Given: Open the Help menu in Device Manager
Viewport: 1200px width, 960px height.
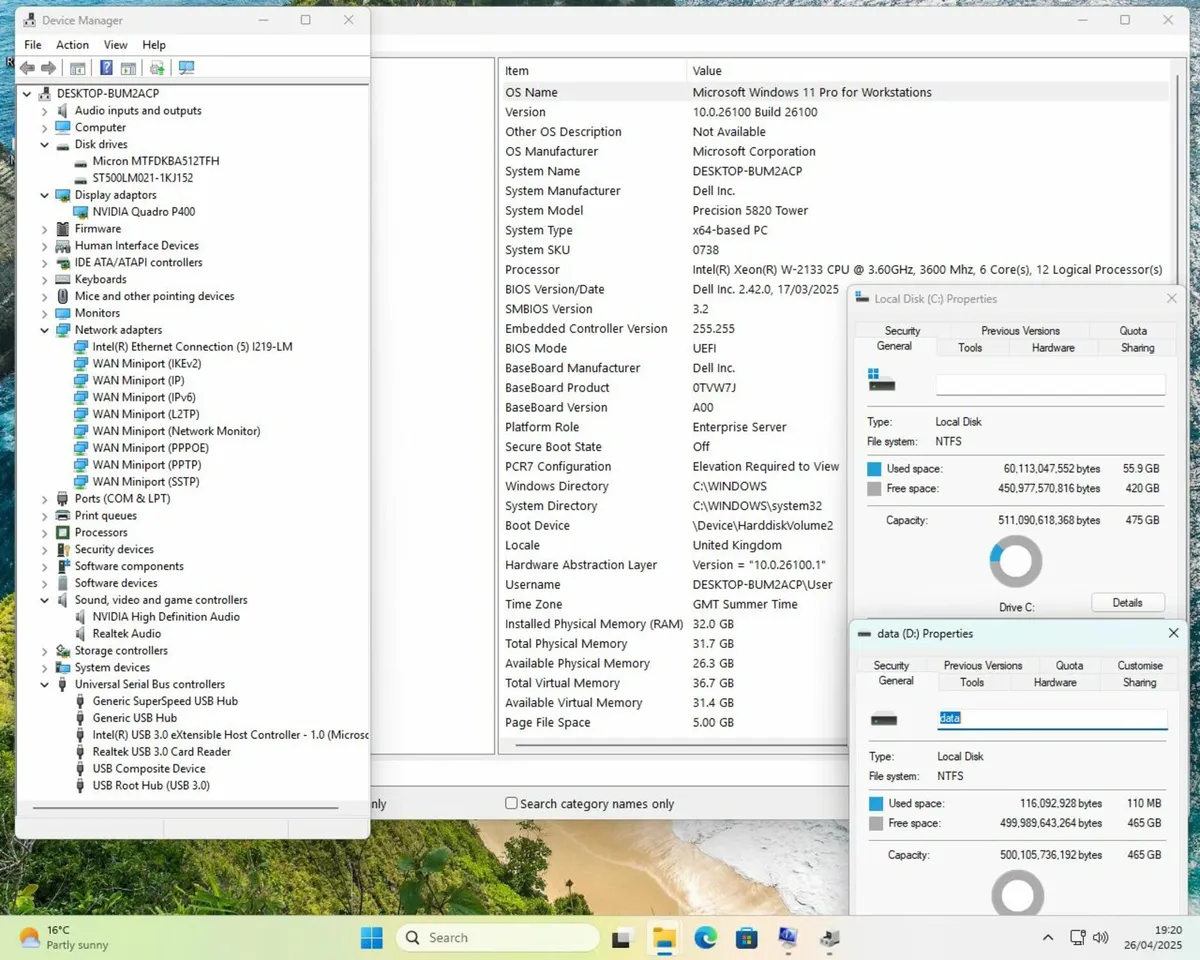Looking at the screenshot, I should pyautogui.click(x=154, y=45).
